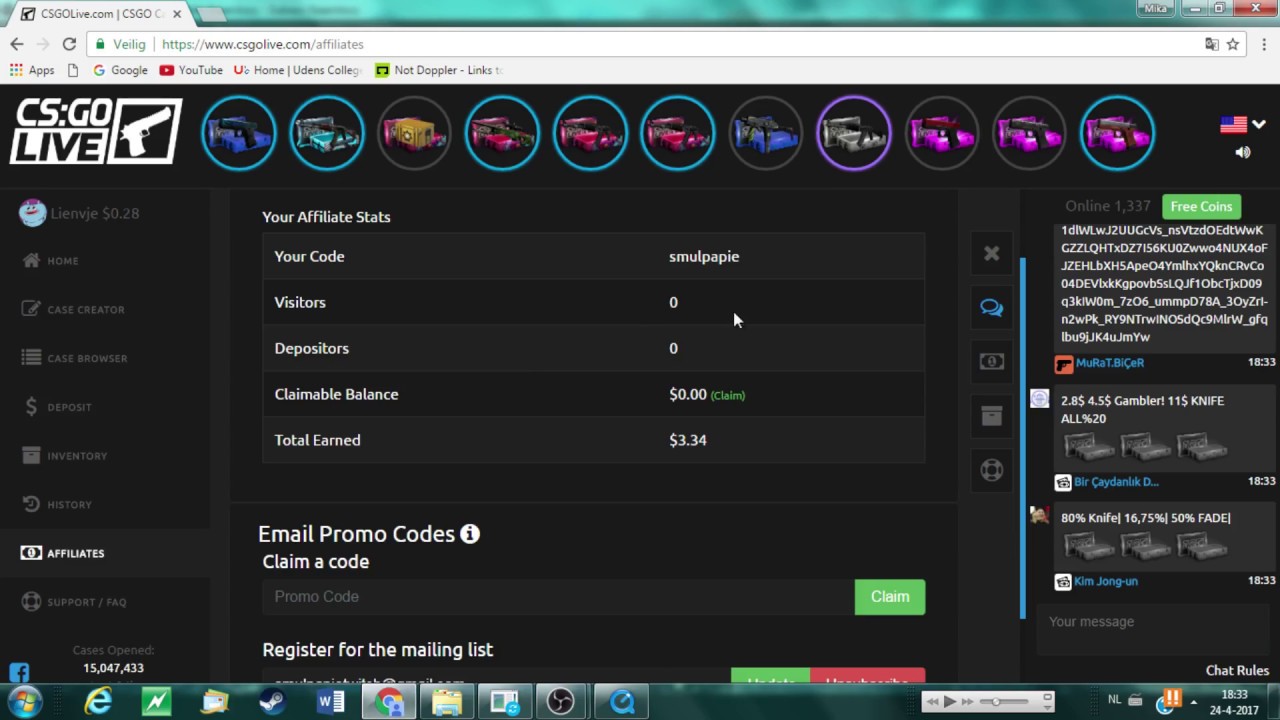Adjust the taskbar media volume slider
The width and height of the screenshot is (1280, 720).
tap(1005, 701)
